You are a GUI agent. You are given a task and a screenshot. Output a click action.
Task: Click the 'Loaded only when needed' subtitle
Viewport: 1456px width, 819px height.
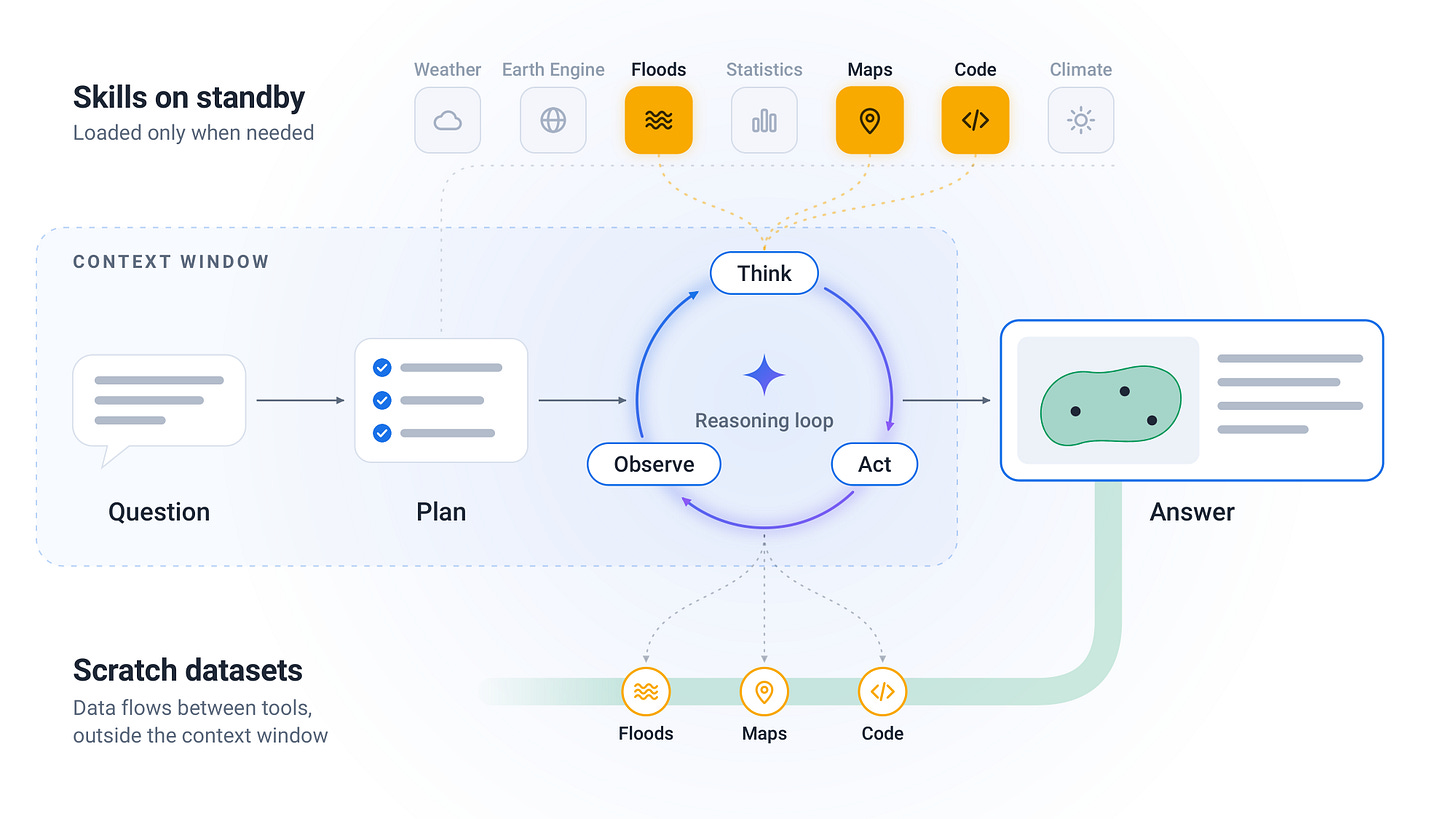pyautogui.click(x=193, y=132)
